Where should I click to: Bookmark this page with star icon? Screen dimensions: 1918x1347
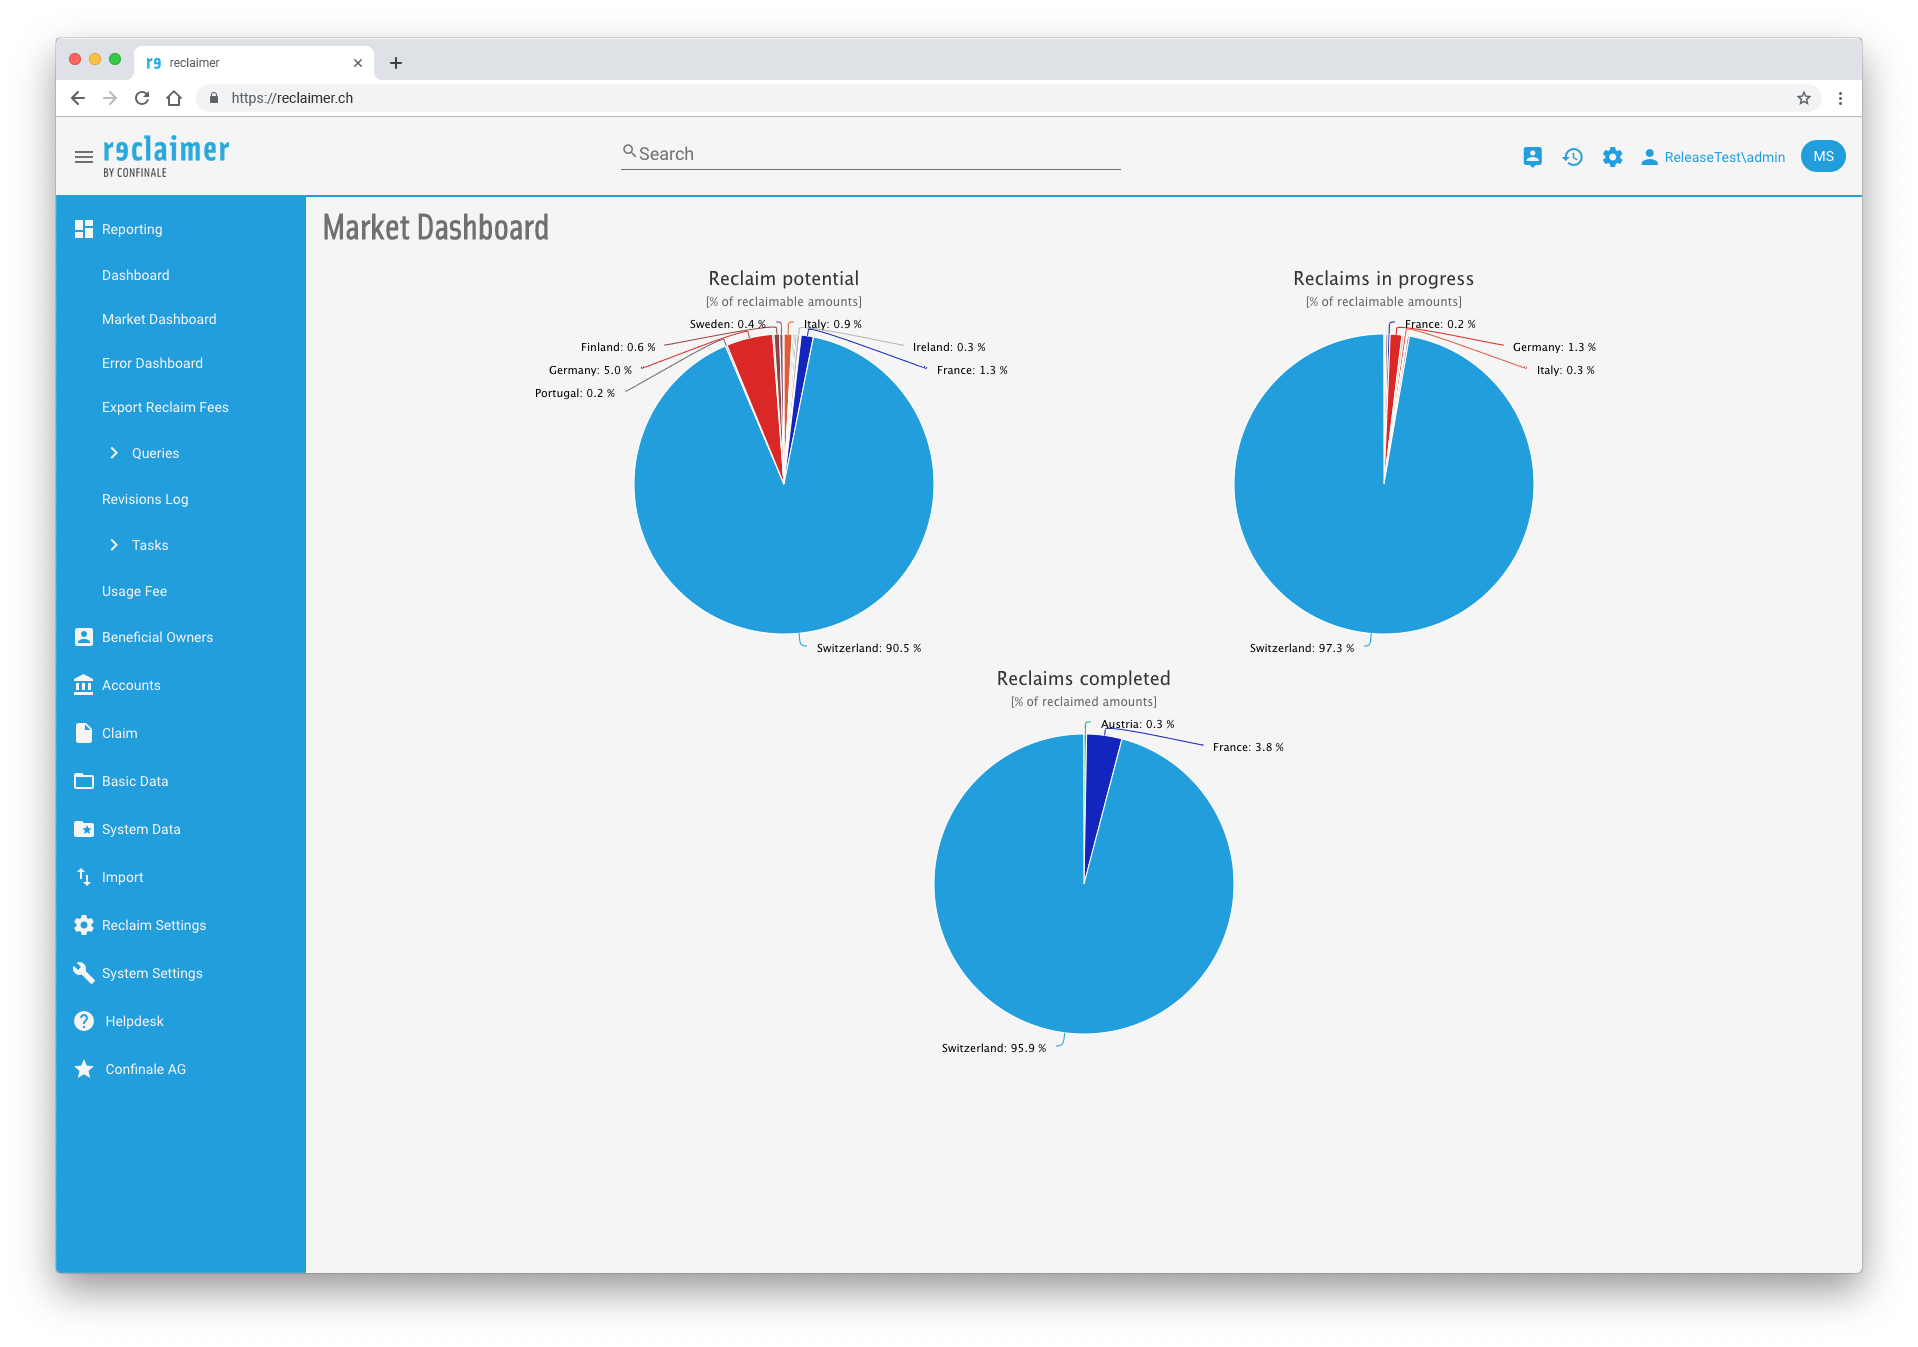(x=1803, y=98)
